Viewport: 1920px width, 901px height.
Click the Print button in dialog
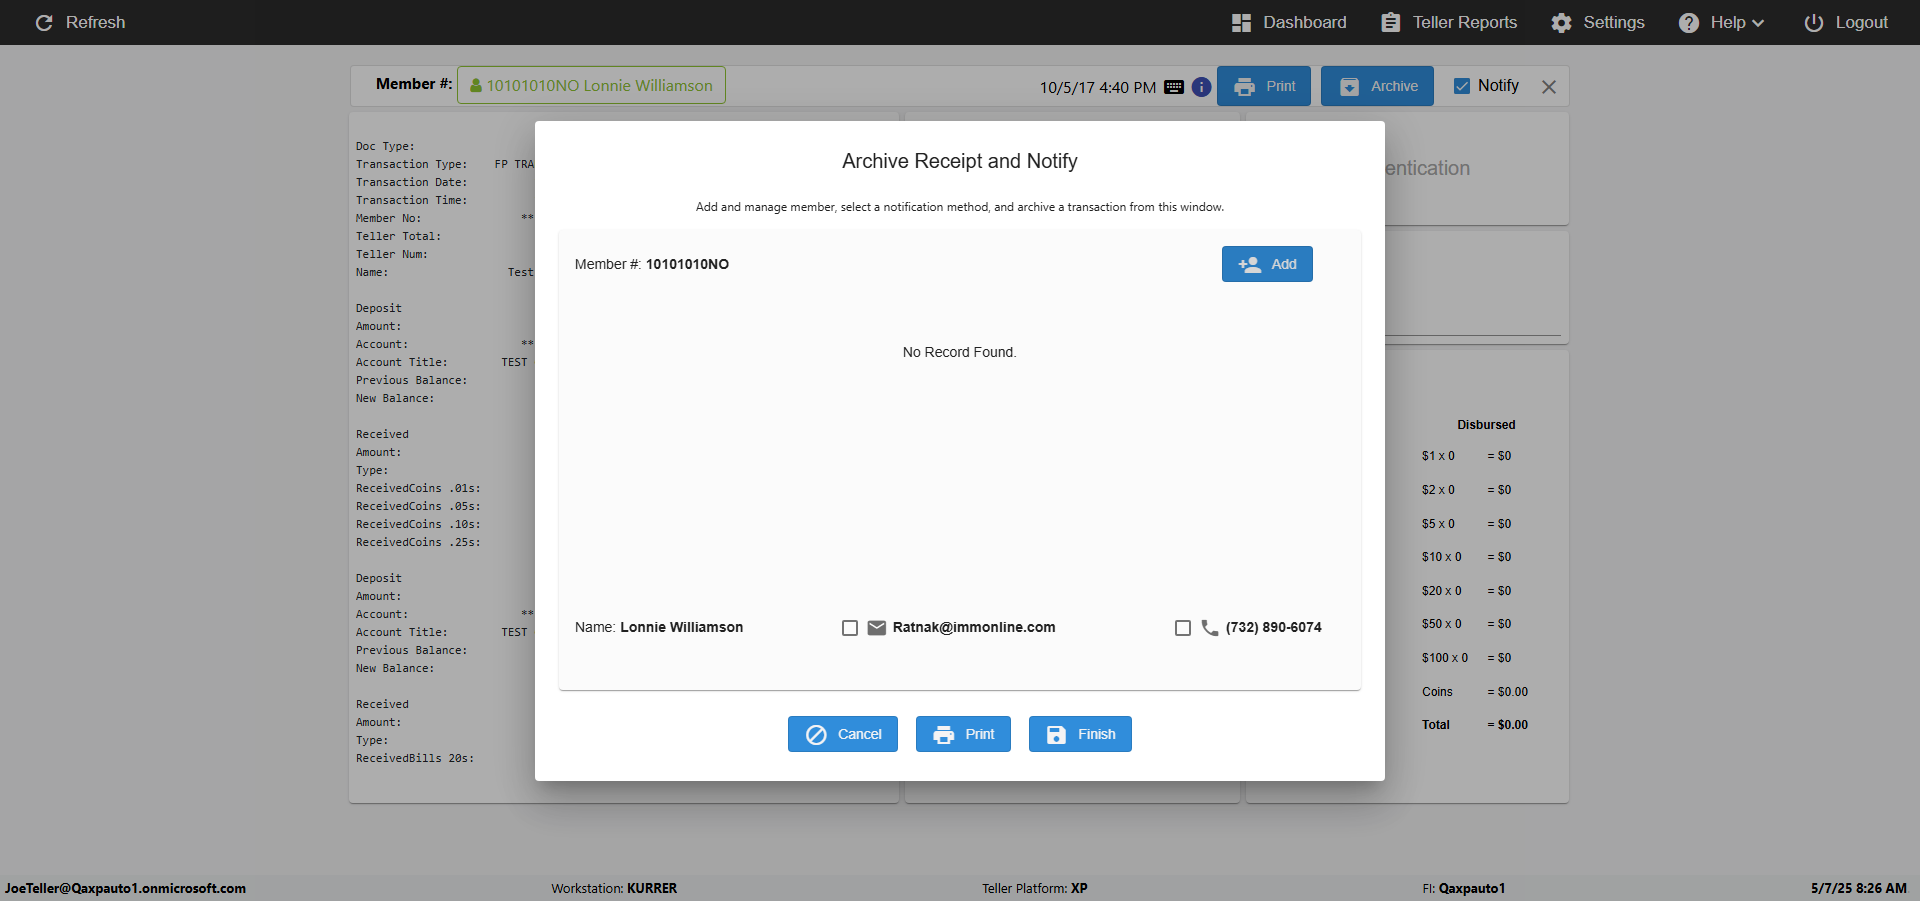click(963, 734)
